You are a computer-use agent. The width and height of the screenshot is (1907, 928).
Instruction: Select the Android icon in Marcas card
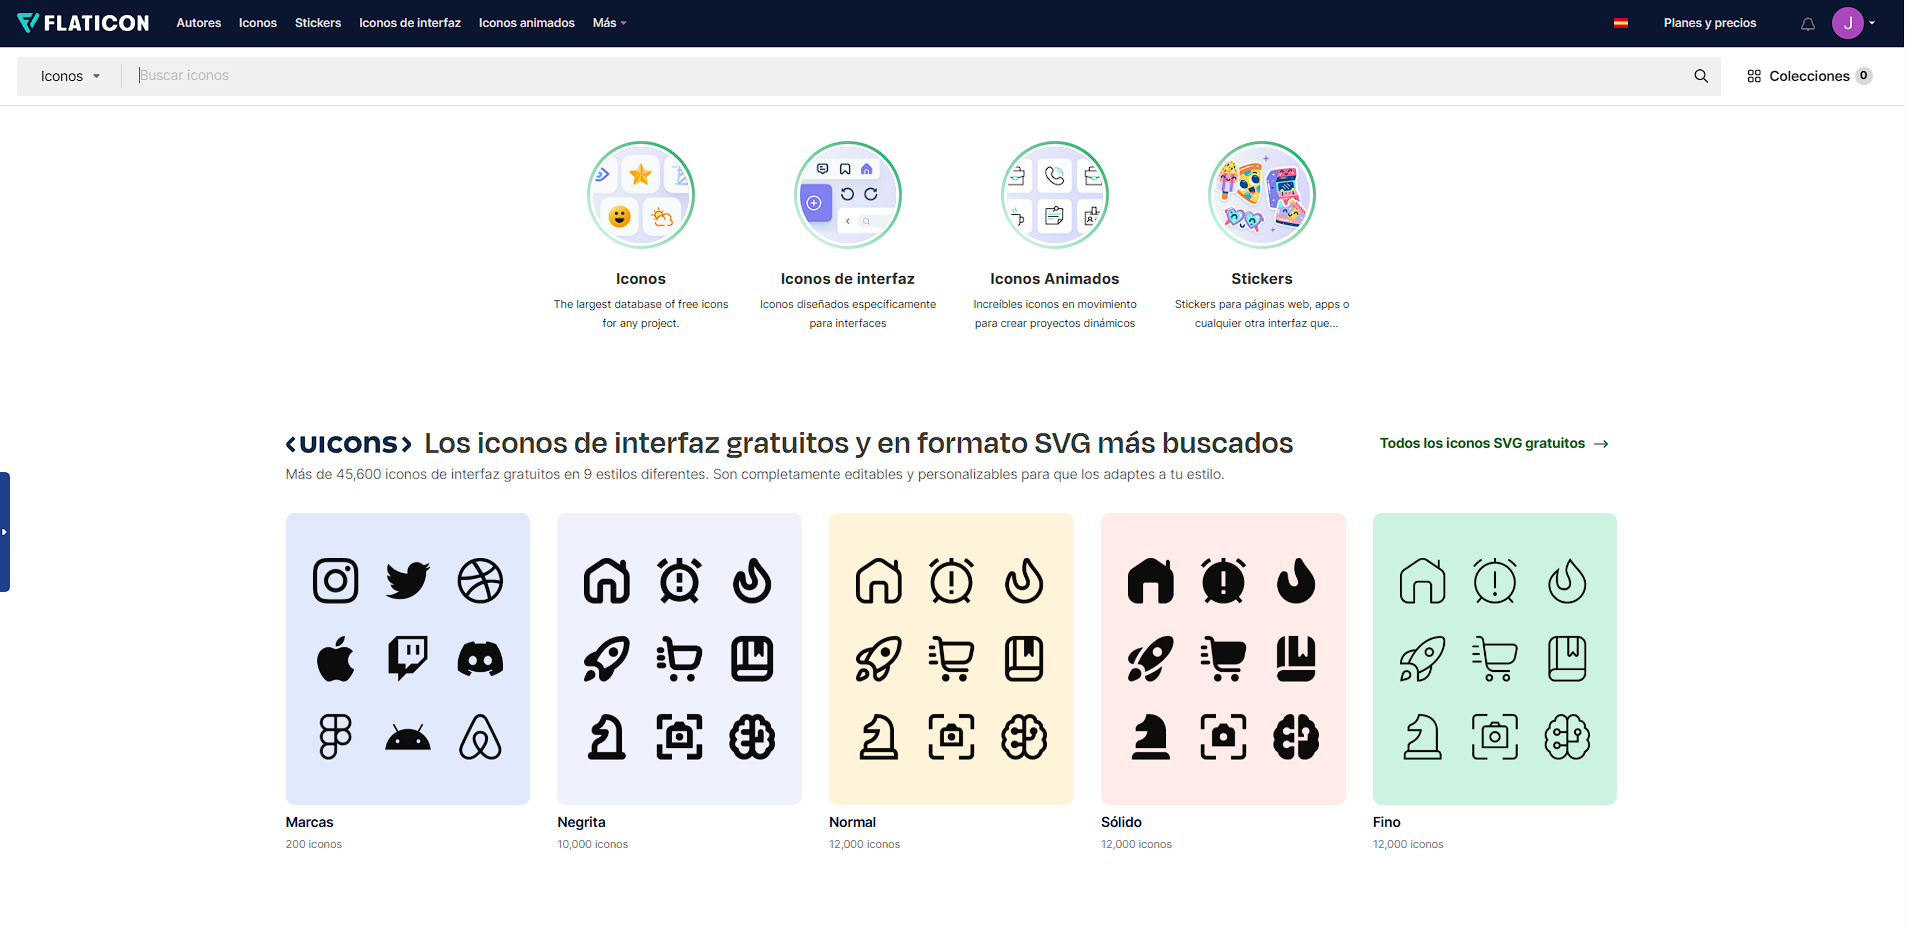point(407,737)
